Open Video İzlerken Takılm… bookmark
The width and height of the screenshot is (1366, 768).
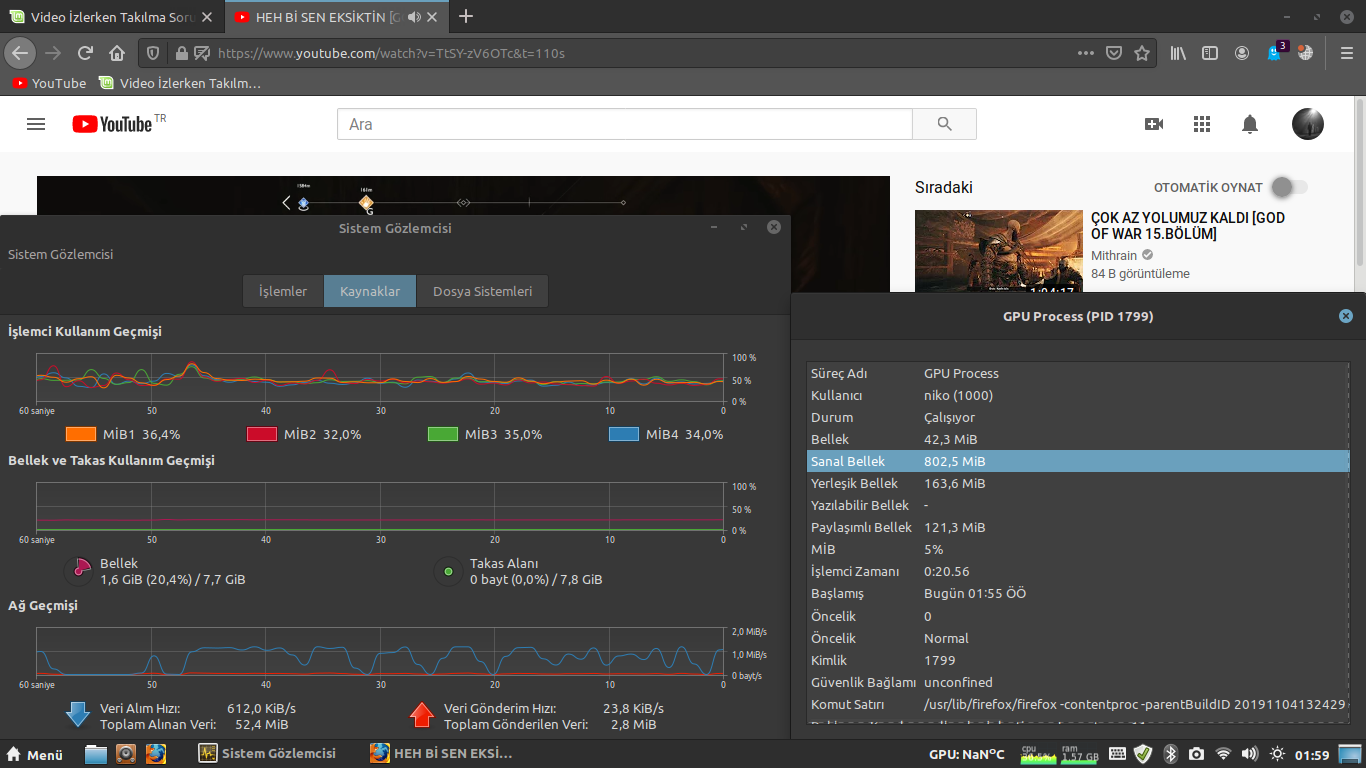pyautogui.click(x=179, y=83)
